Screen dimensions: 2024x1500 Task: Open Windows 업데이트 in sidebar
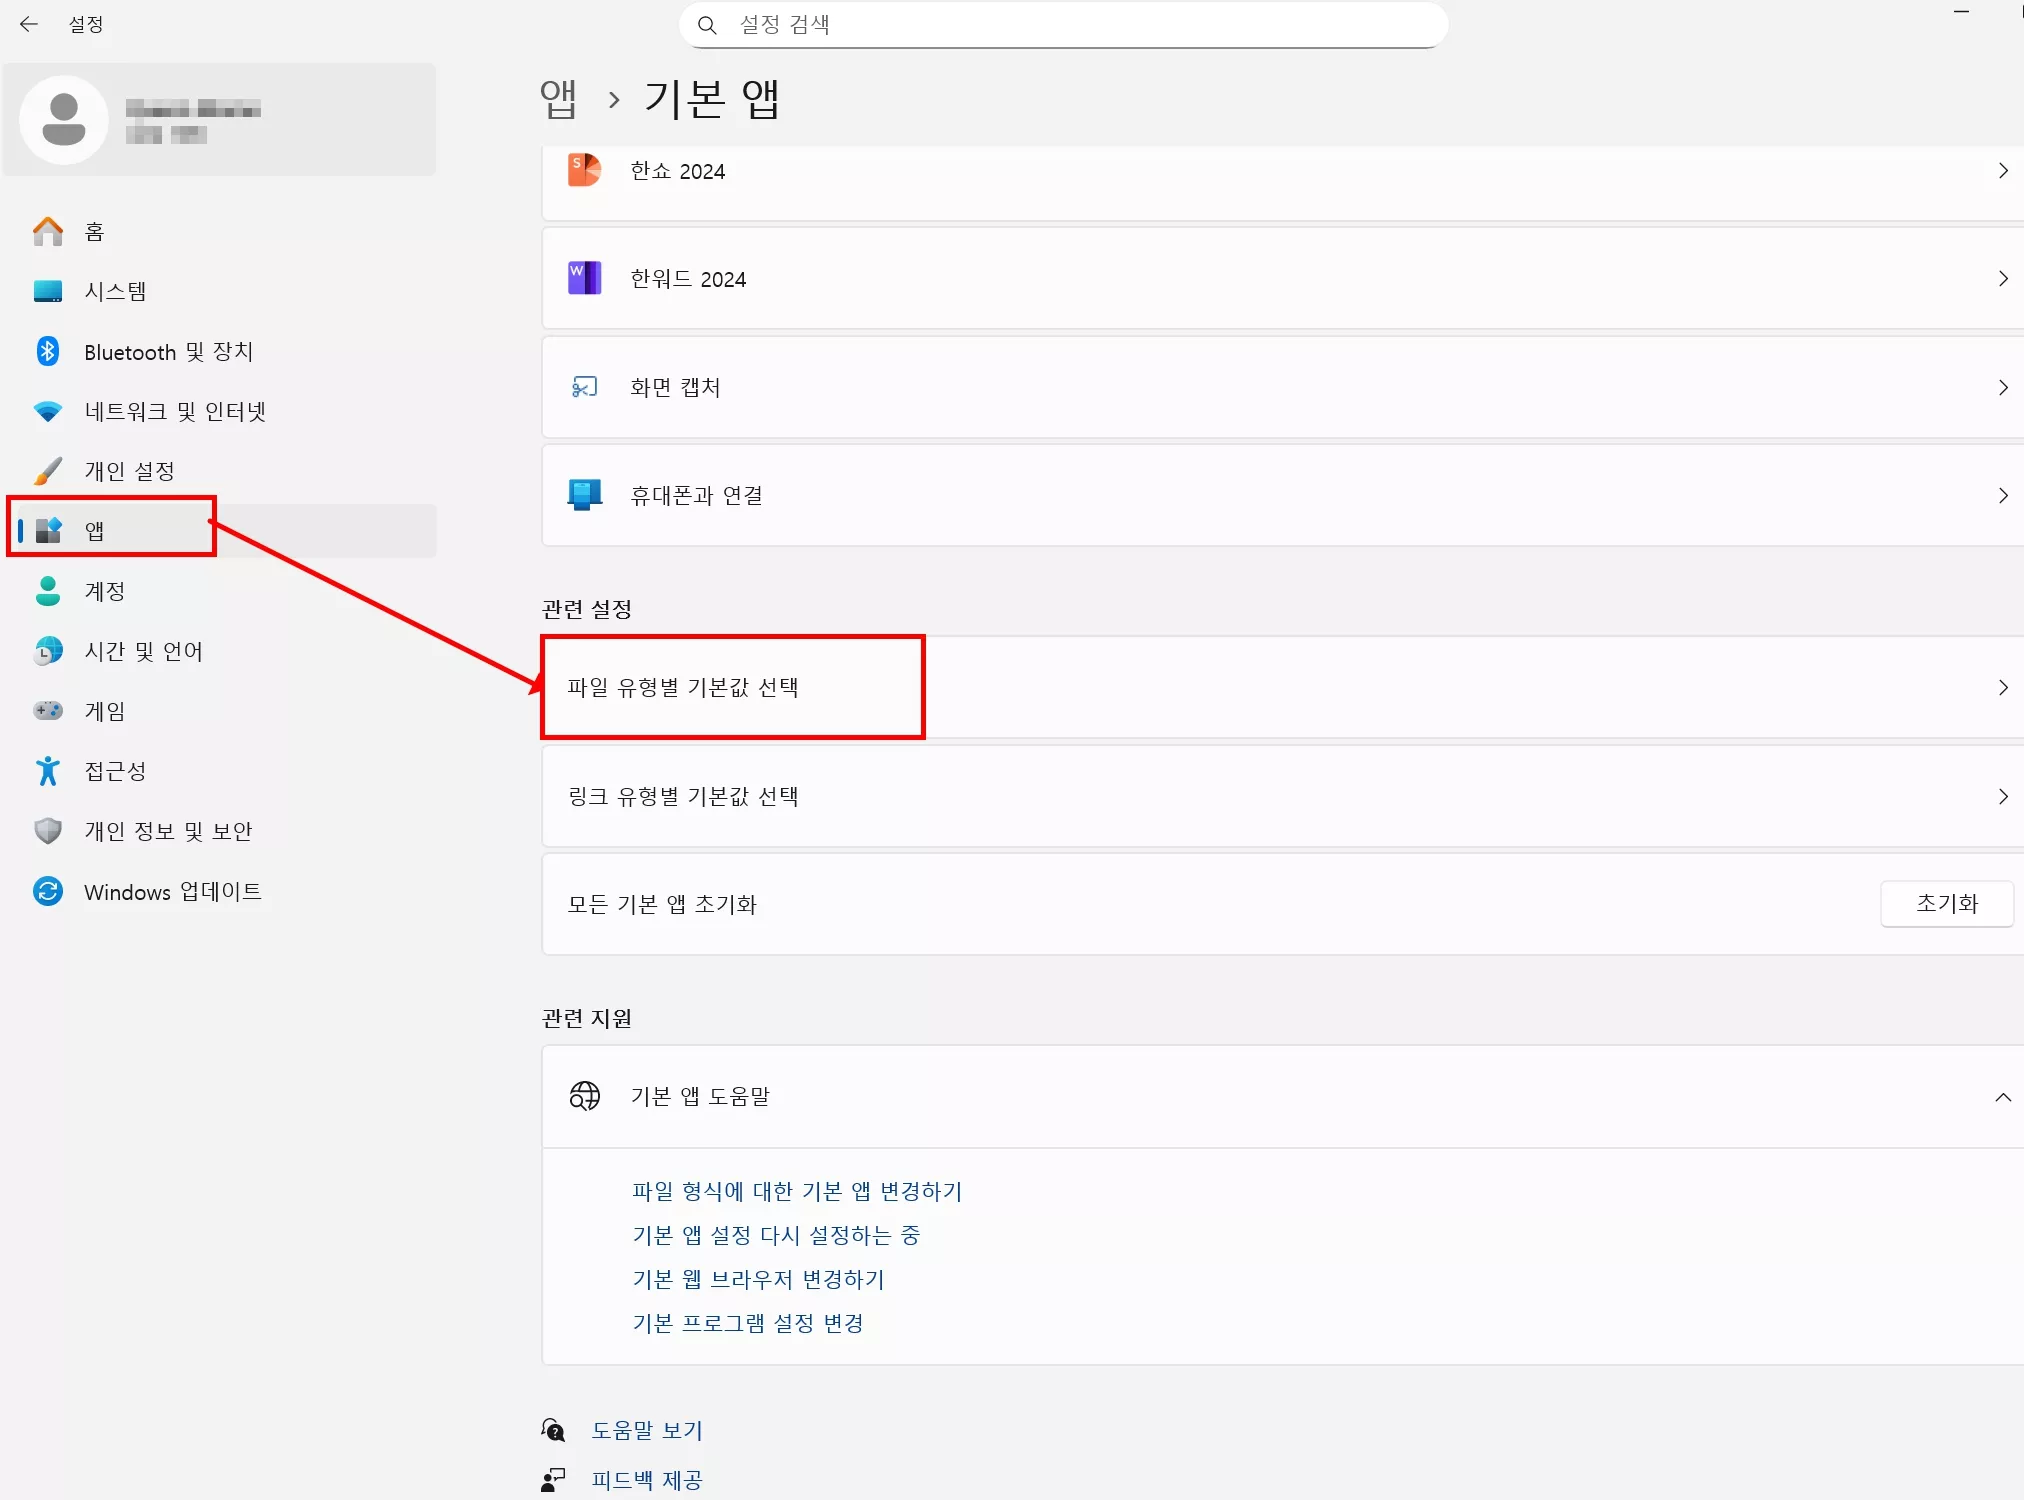coord(172,891)
